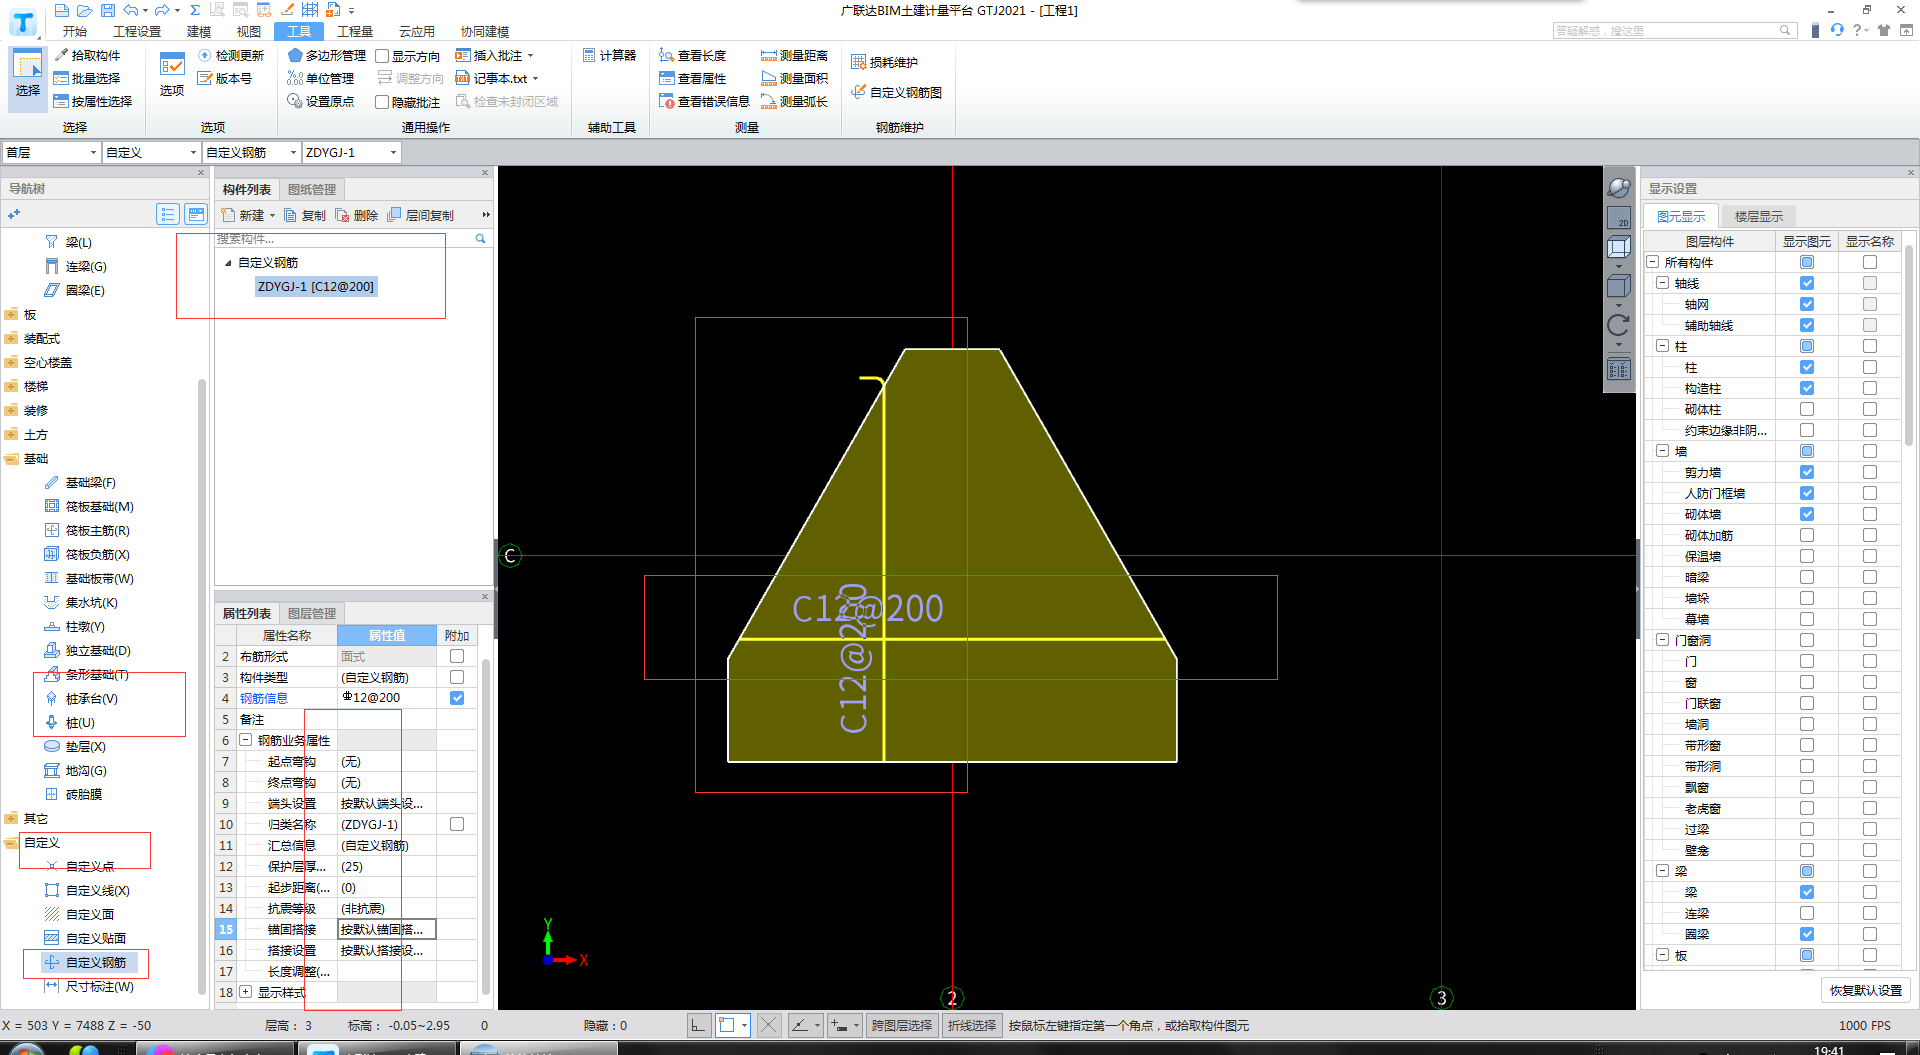Toggle 砌体柱 show element checkbox
This screenshot has height=1055, width=1920.
(1807, 409)
